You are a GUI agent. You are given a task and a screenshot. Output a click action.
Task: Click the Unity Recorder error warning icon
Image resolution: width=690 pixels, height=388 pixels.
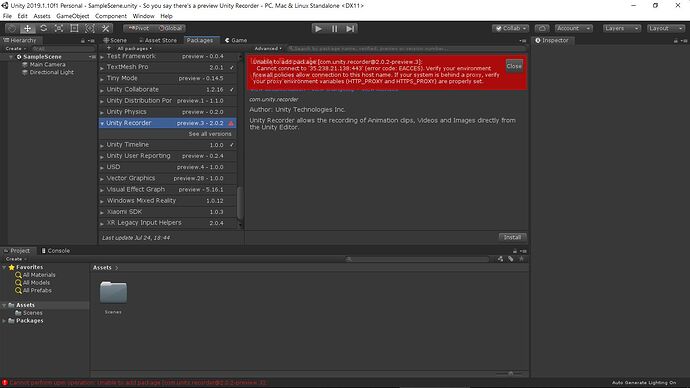(x=231, y=123)
